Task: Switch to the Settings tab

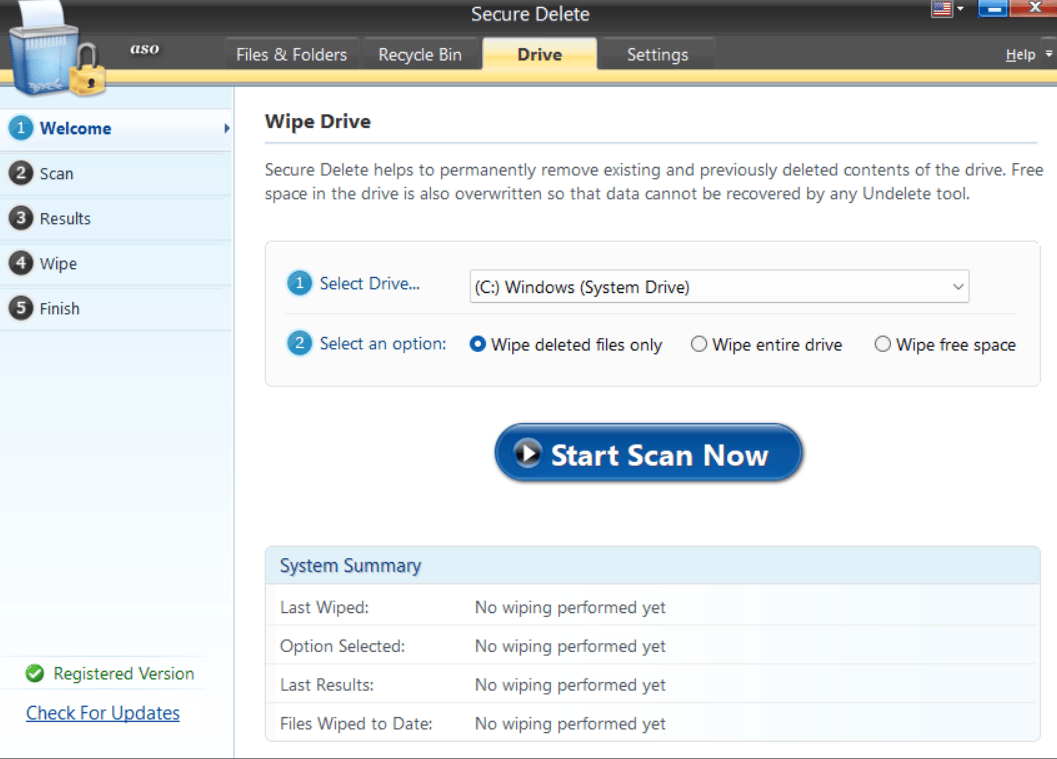Action: point(657,54)
